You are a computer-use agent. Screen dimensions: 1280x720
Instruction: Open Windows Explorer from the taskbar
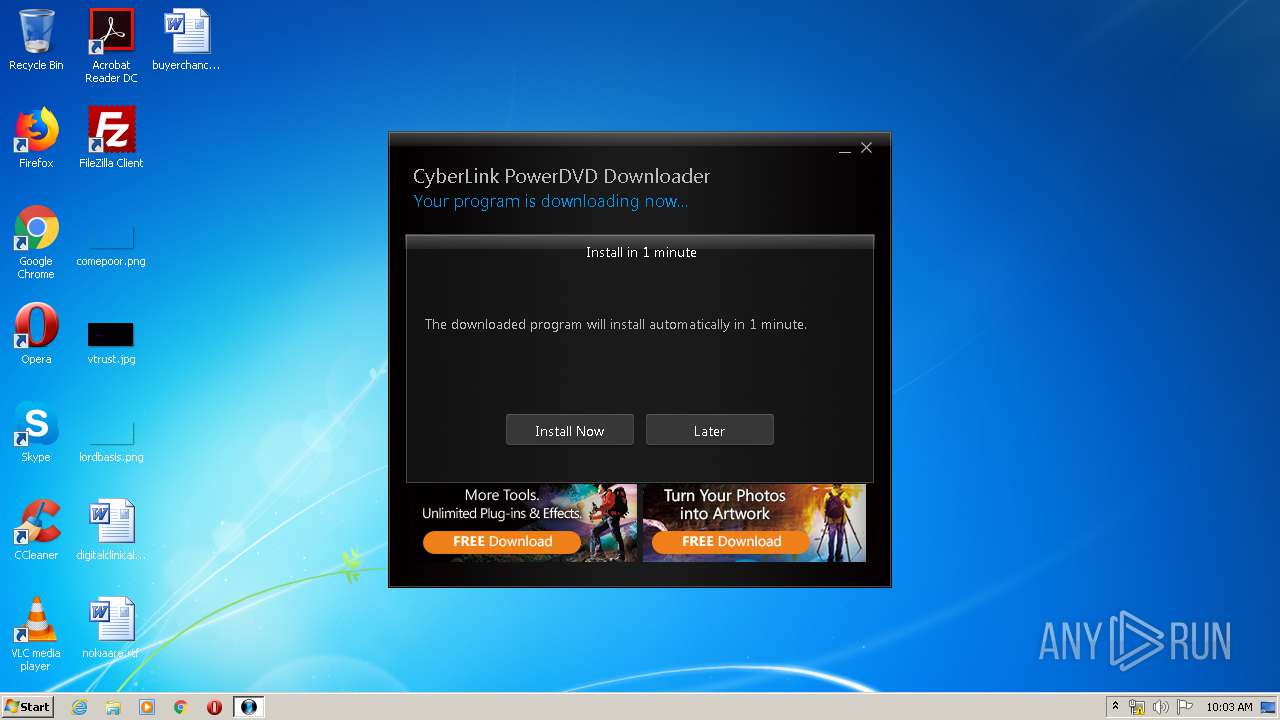coord(113,707)
